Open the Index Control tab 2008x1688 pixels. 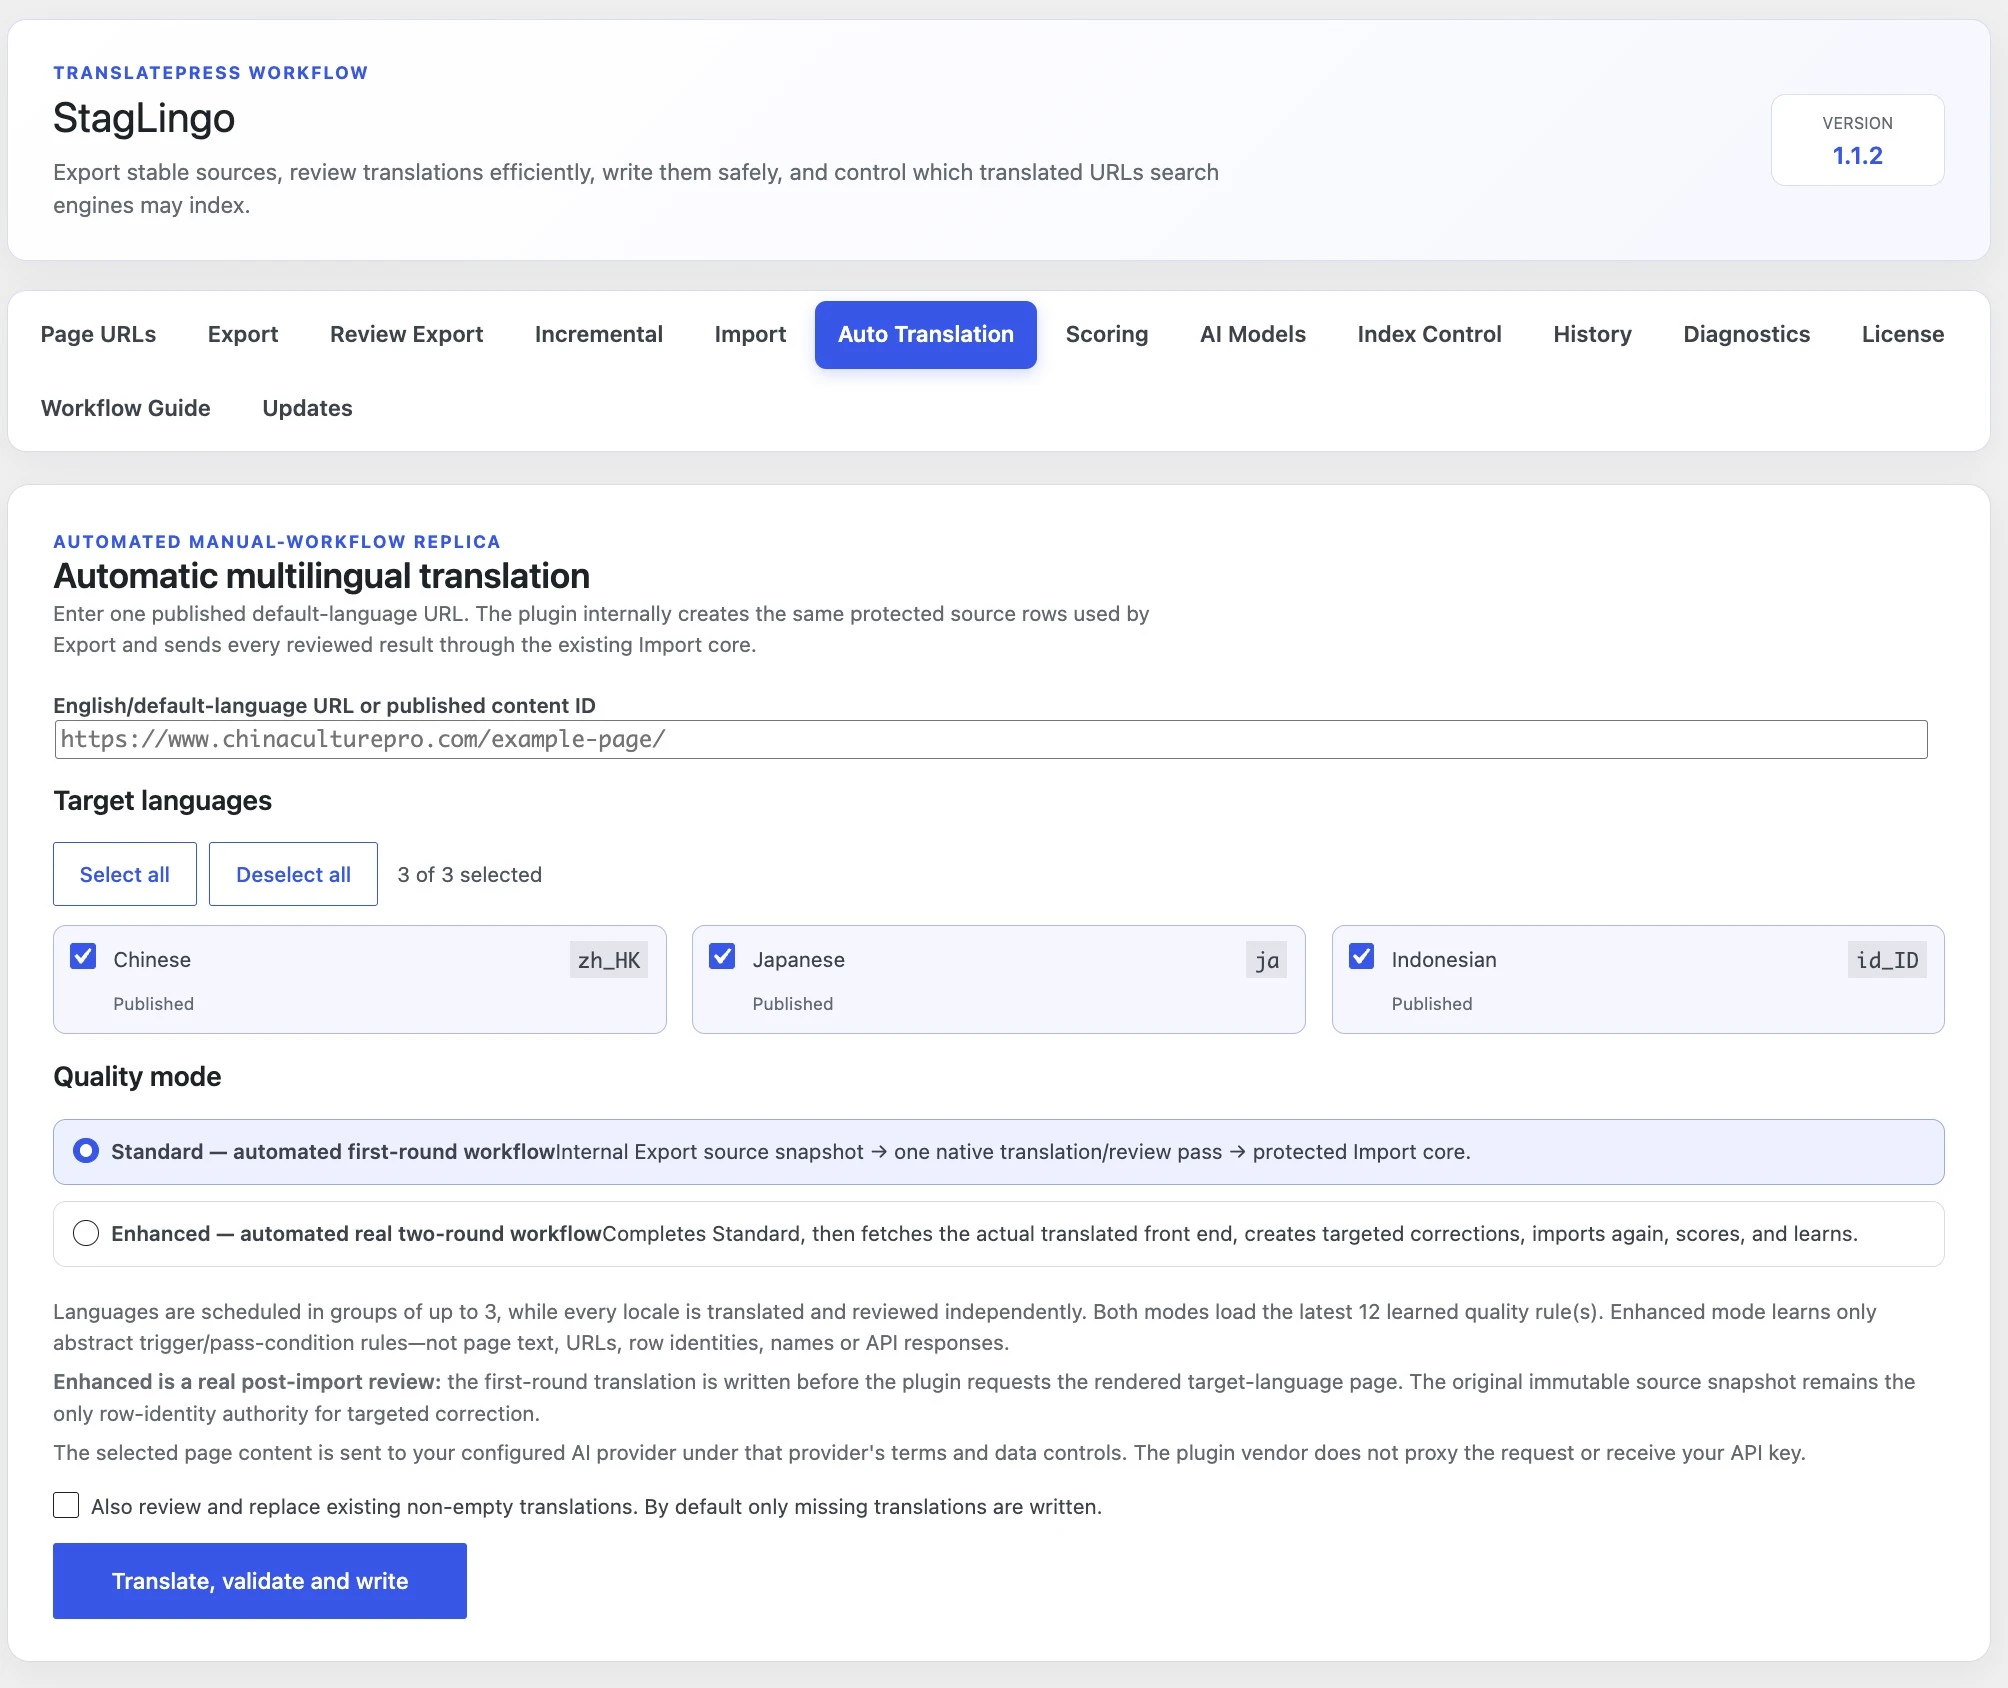pos(1429,334)
